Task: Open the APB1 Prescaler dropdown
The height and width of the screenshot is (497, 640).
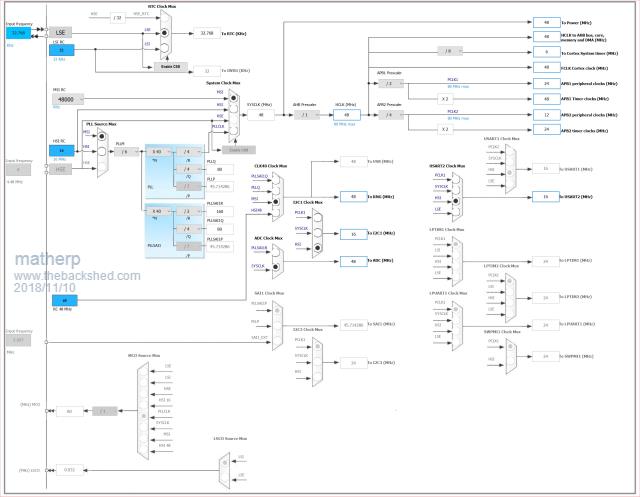Action: point(391,85)
